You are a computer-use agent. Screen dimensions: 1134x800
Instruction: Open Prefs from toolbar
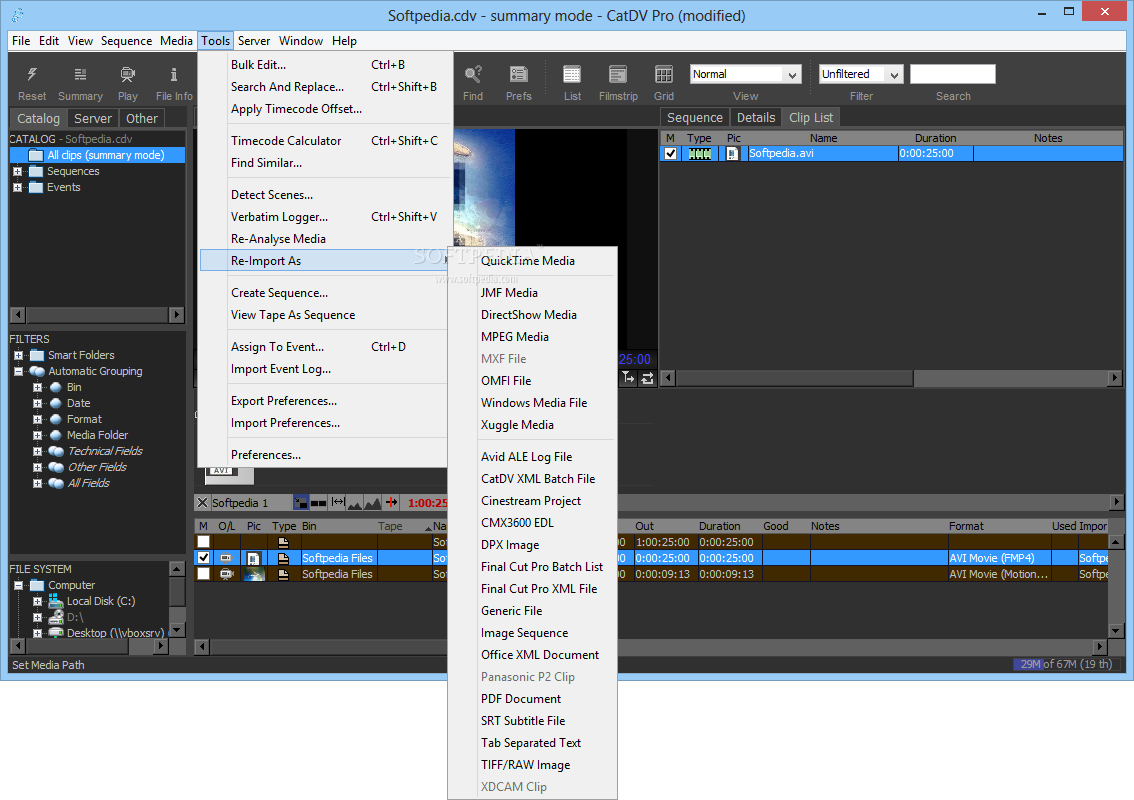(519, 75)
